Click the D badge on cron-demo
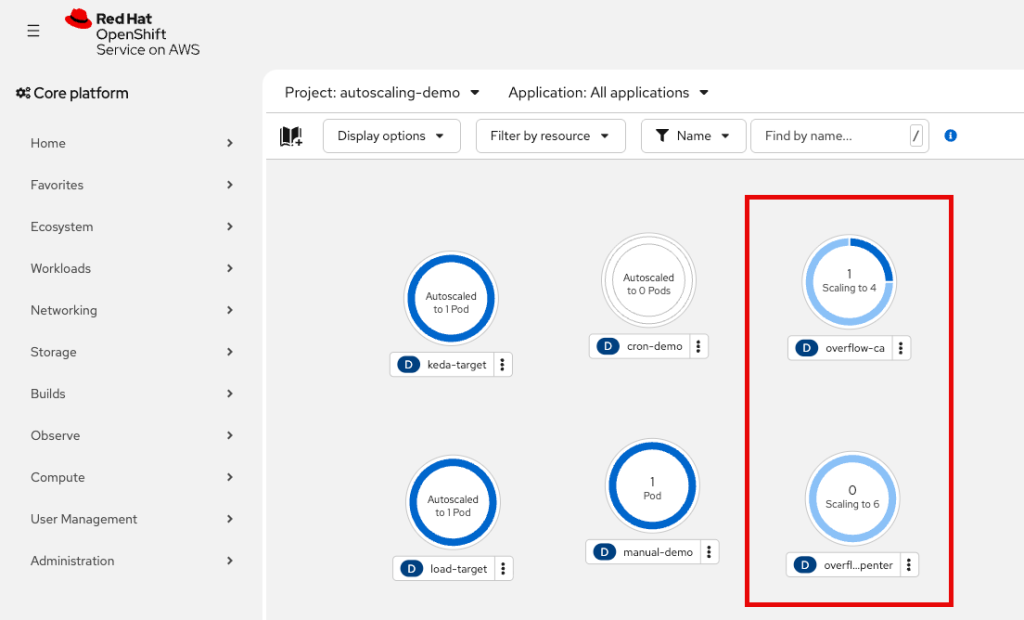 click(607, 346)
